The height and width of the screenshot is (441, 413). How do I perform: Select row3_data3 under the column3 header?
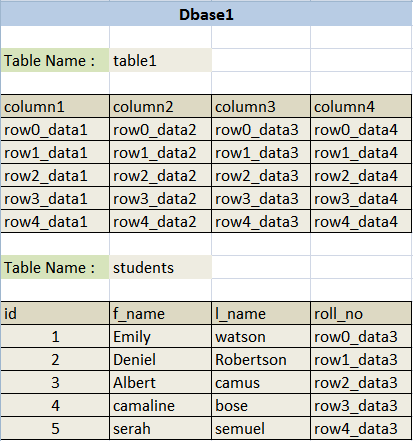pyautogui.click(x=261, y=198)
